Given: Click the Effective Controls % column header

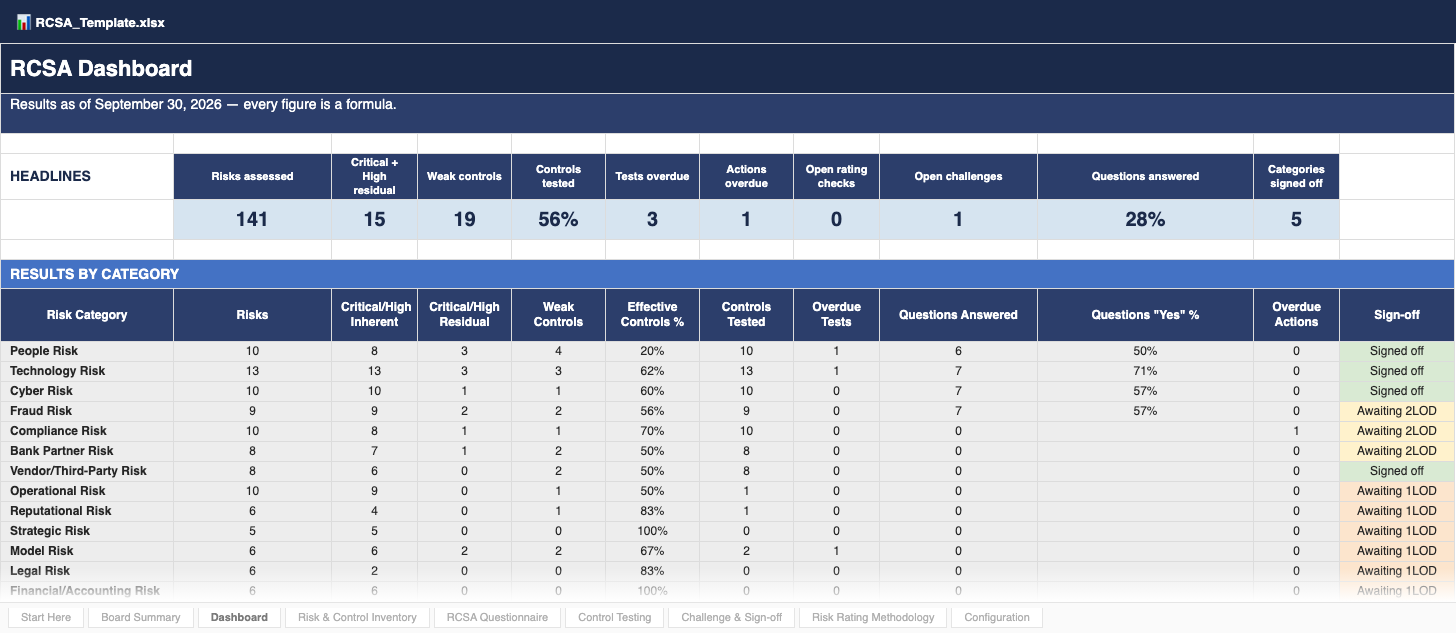Looking at the screenshot, I should [652, 315].
